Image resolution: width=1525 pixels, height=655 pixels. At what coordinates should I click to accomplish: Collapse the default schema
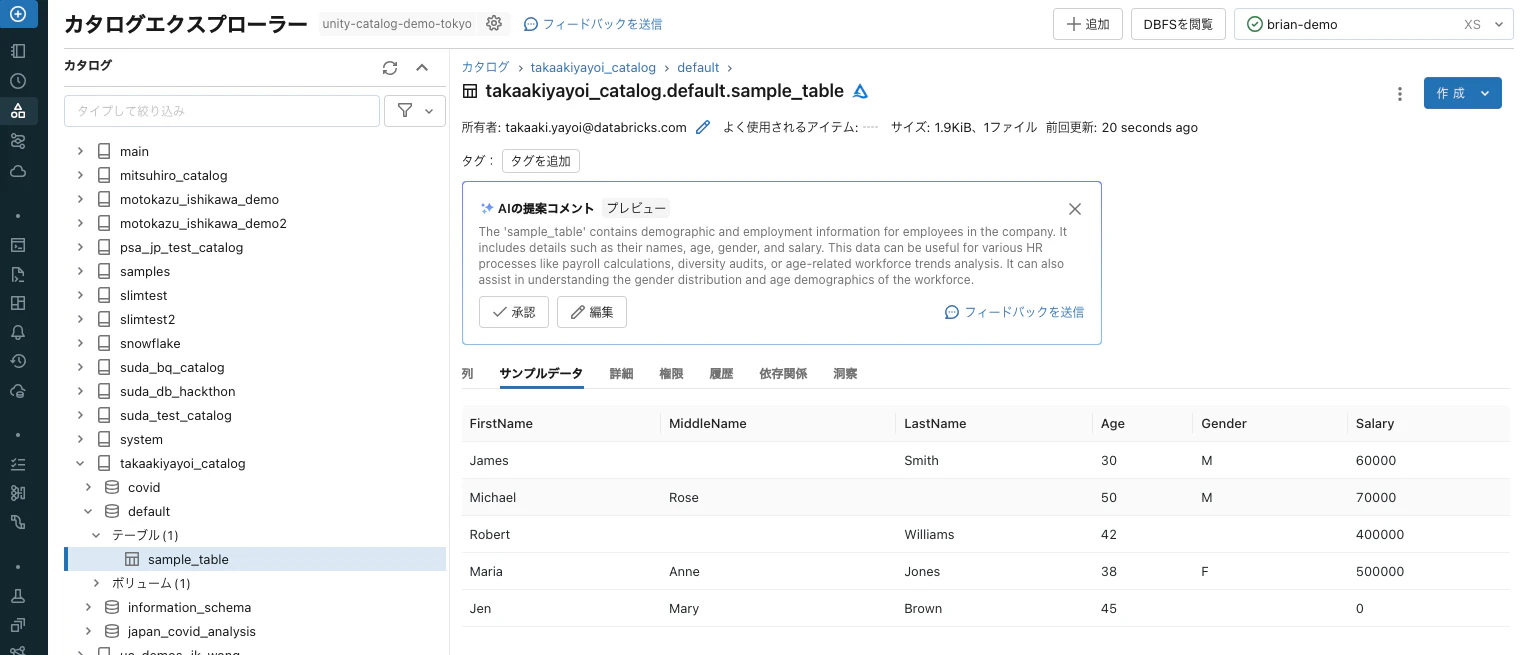(88, 511)
